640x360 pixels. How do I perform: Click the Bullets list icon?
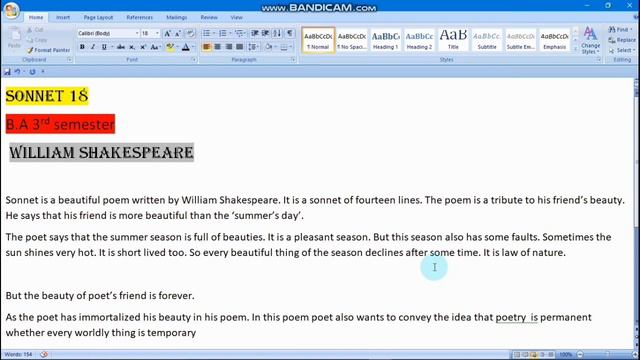pos(207,33)
